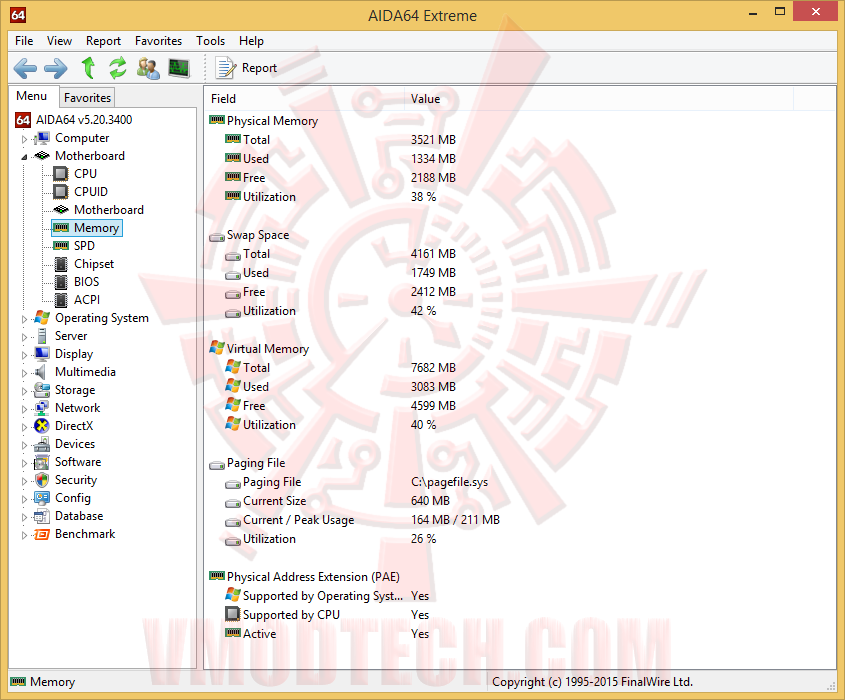The height and width of the screenshot is (700, 845).
Task: Open the monitor graph toolbar icon
Action: pos(179,68)
